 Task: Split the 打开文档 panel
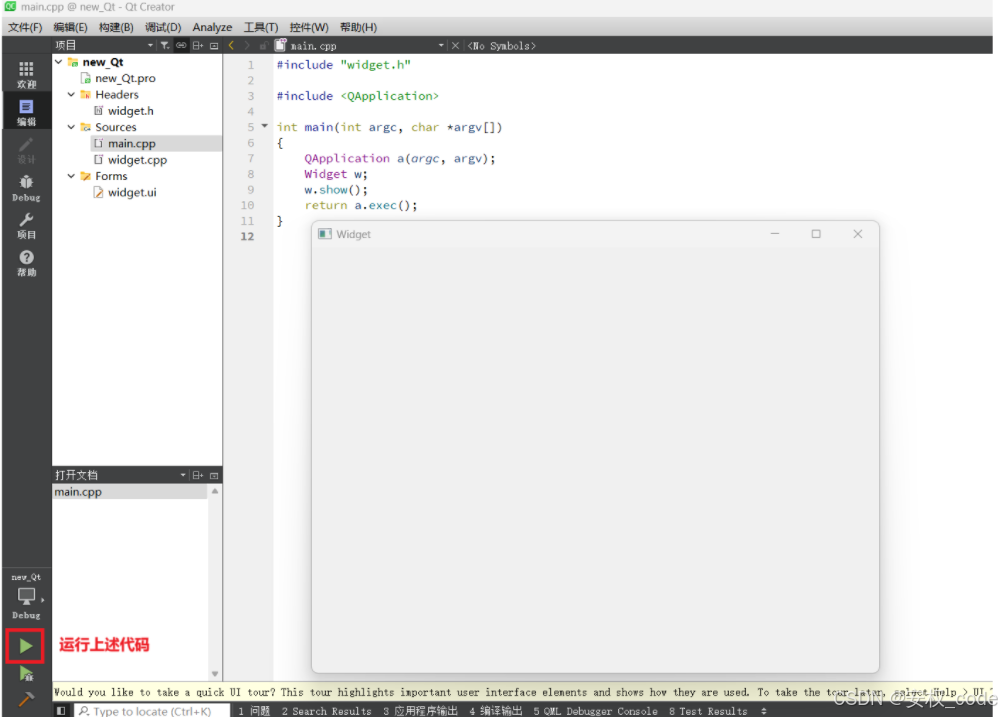pyautogui.click(x=198, y=475)
